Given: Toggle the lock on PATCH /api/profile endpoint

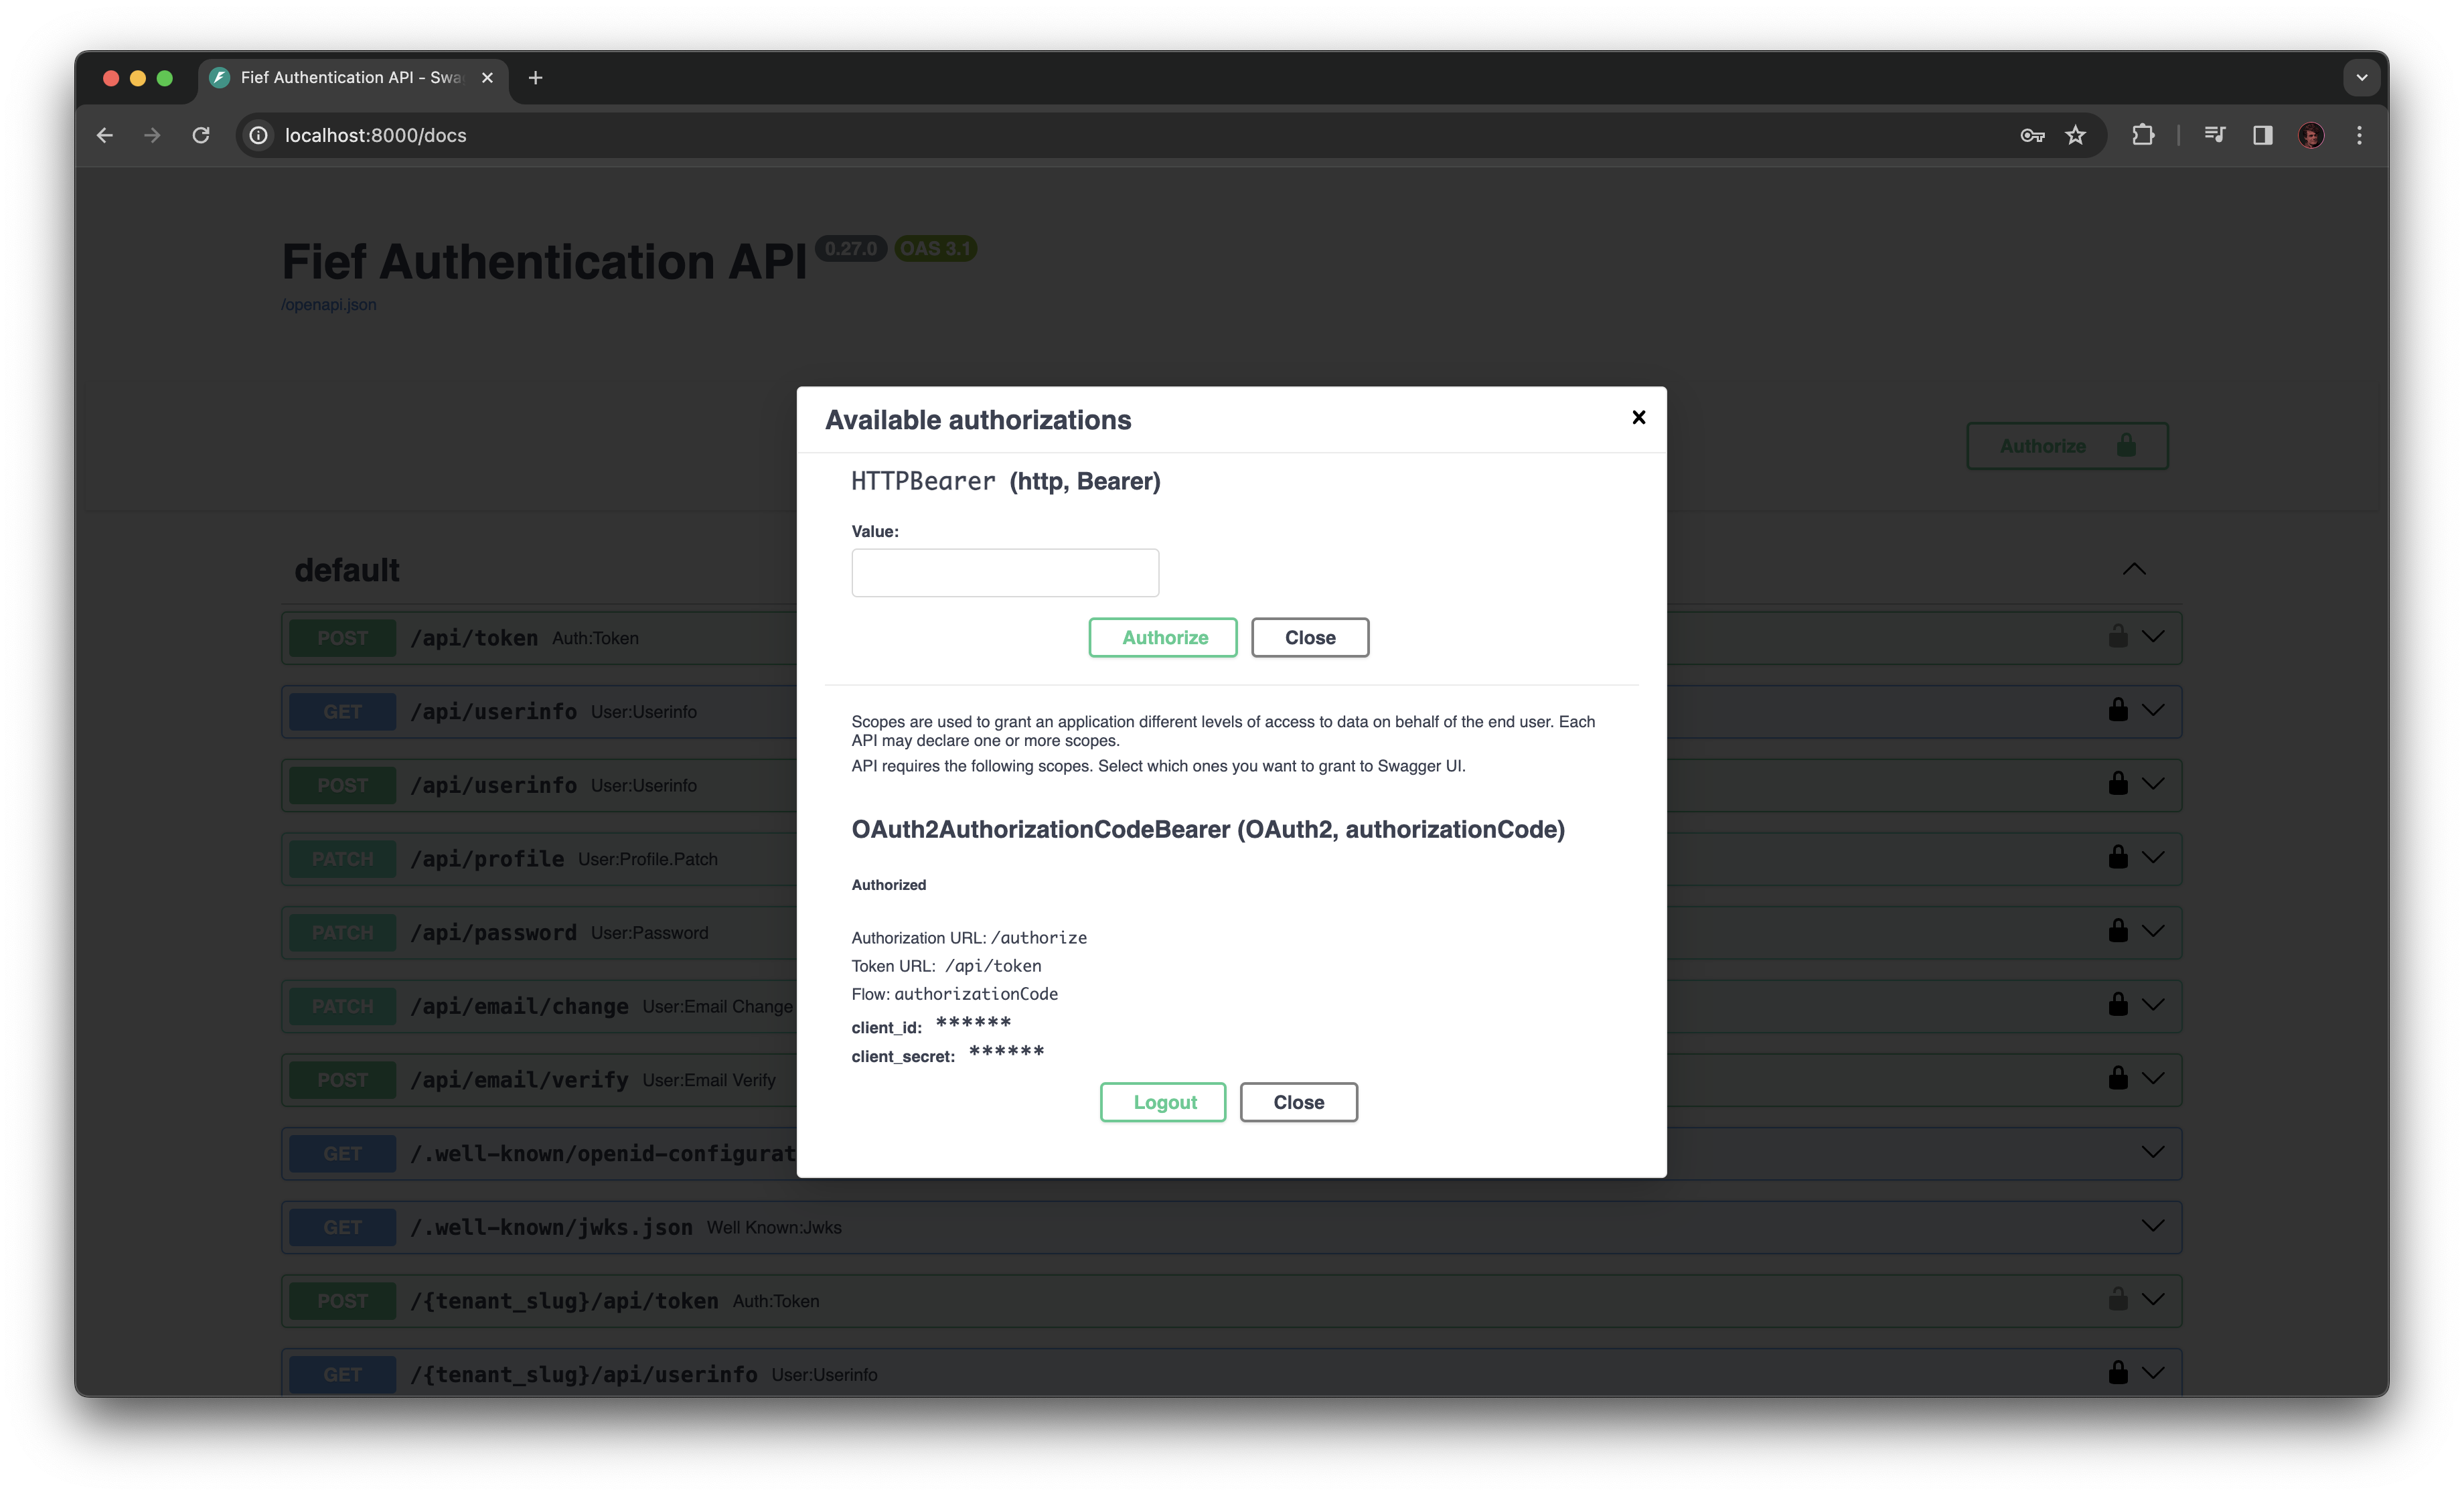Looking at the screenshot, I should [2117, 858].
